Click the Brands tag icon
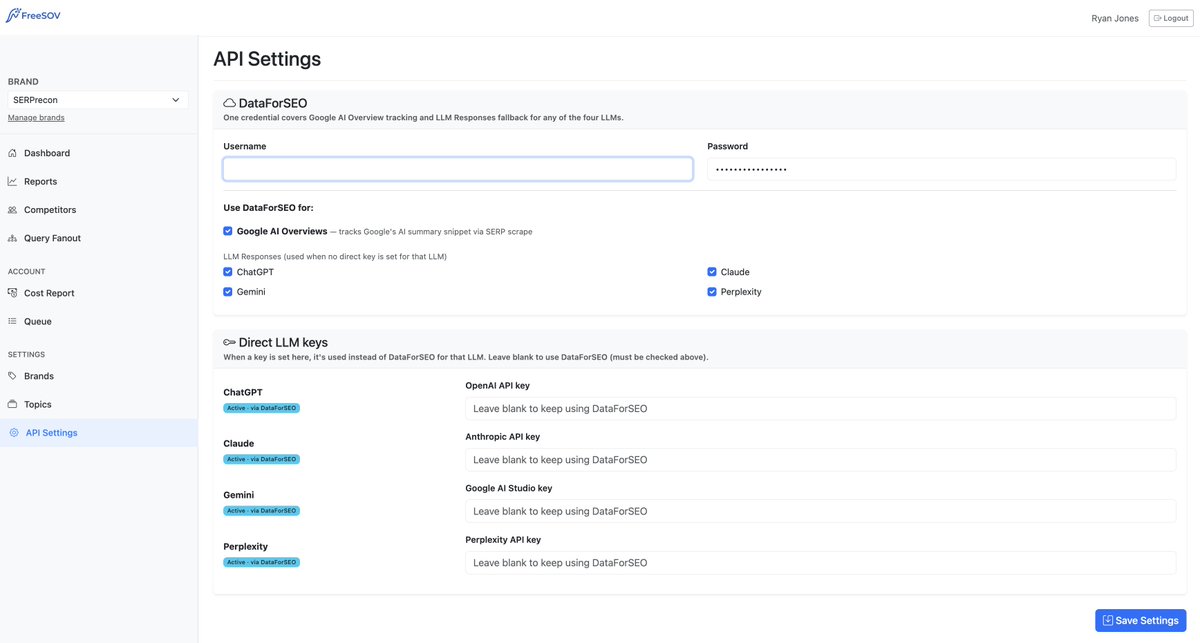Image resolution: width=1200 pixels, height=643 pixels. (x=13, y=376)
